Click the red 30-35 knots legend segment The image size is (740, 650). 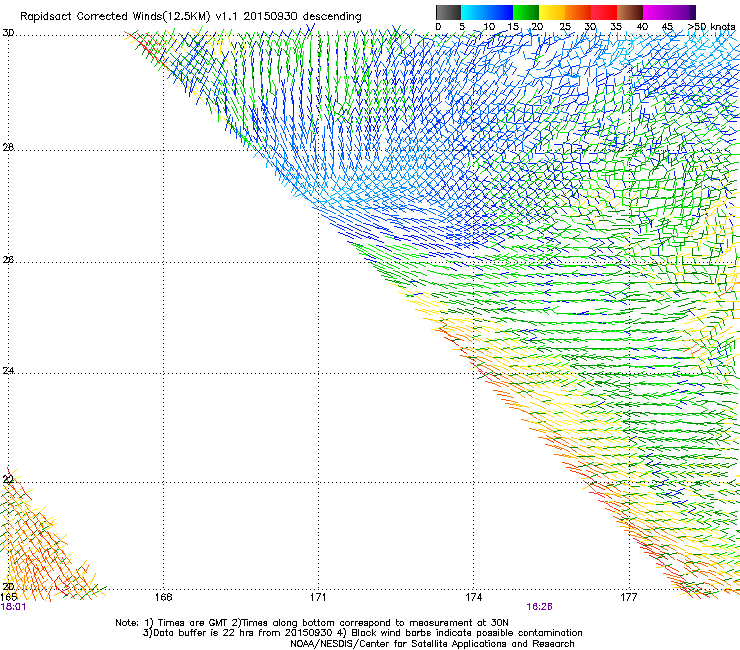pos(604,12)
